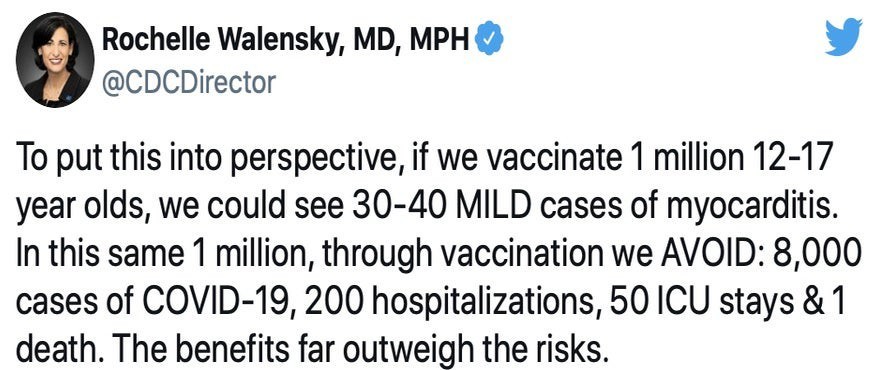Click the Twitter bird logo
This screenshot has height=370, width=878.
tap(843, 37)
